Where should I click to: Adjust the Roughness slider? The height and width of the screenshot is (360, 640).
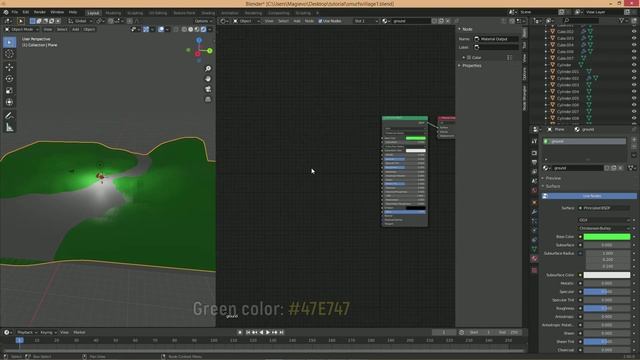tap(607, 308)
